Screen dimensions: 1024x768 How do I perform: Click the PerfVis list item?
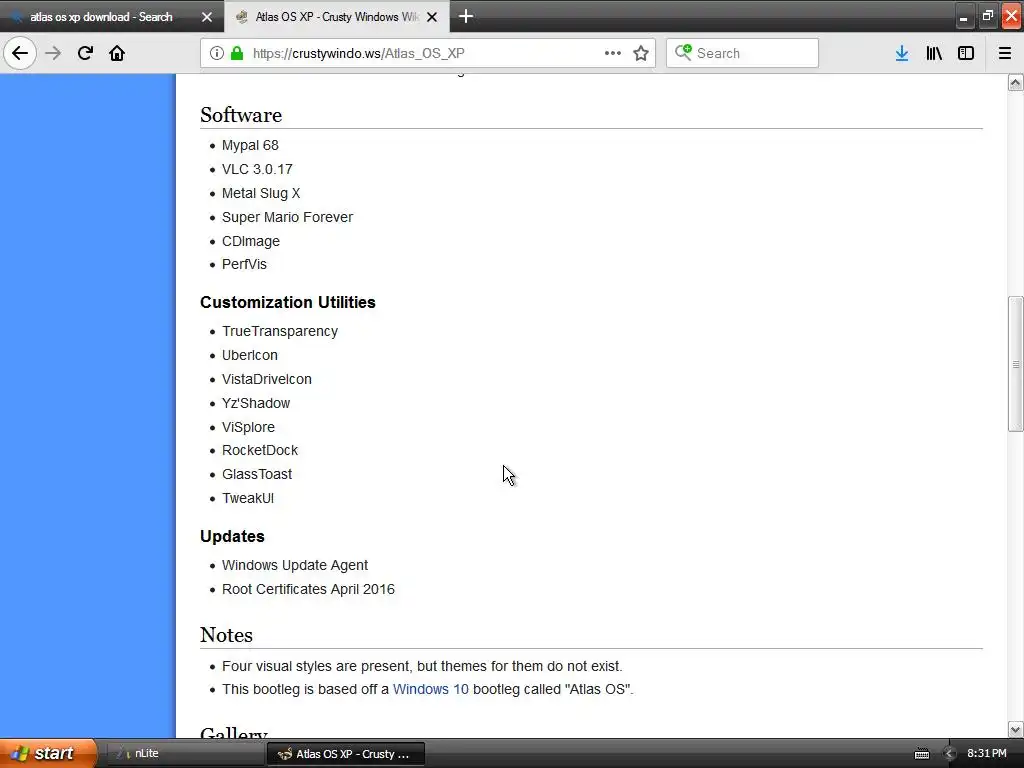point(244,264)
